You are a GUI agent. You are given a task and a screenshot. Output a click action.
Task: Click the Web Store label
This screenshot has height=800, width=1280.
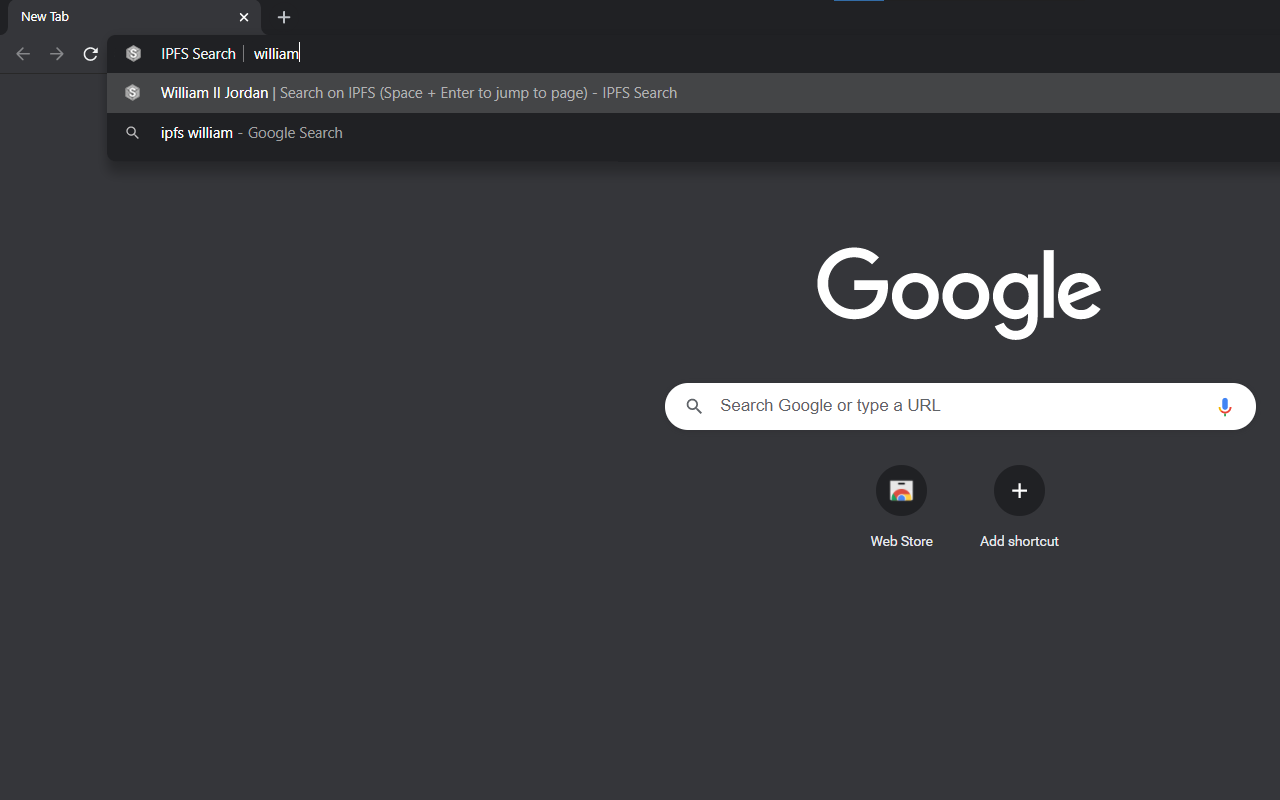tap(901, 541)
